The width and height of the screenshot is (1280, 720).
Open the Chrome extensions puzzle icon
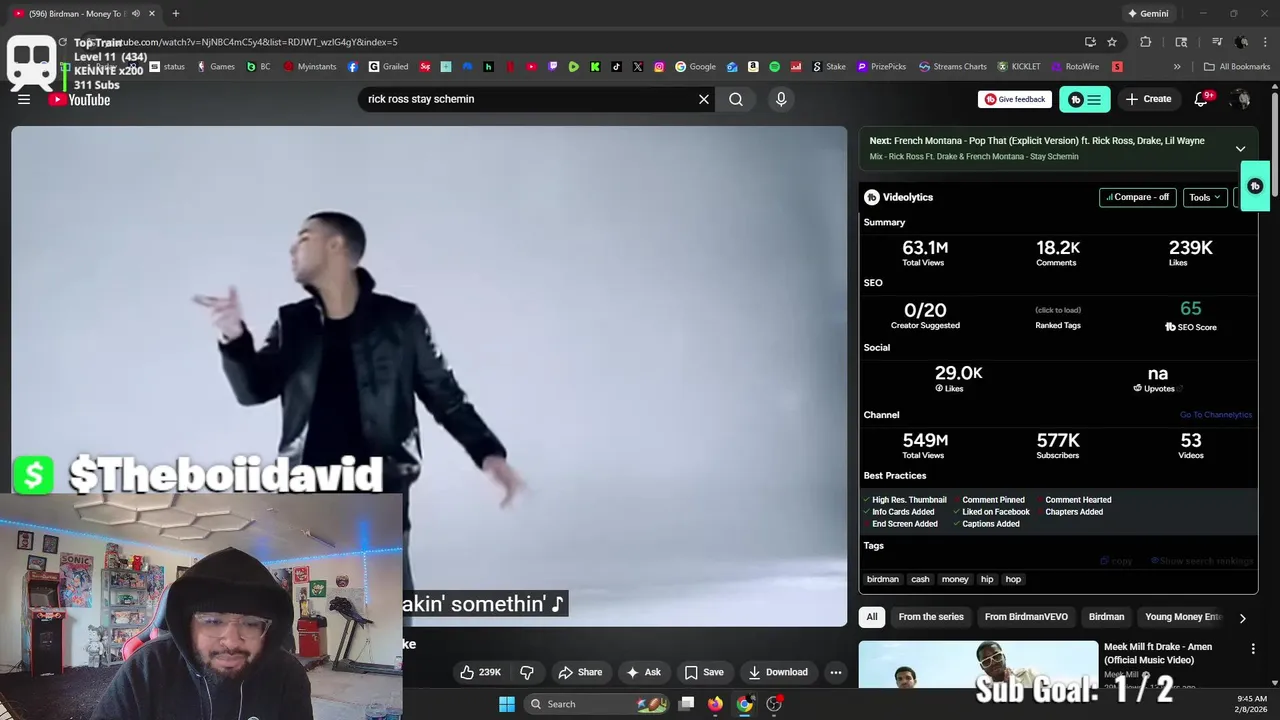(1146, 42)
